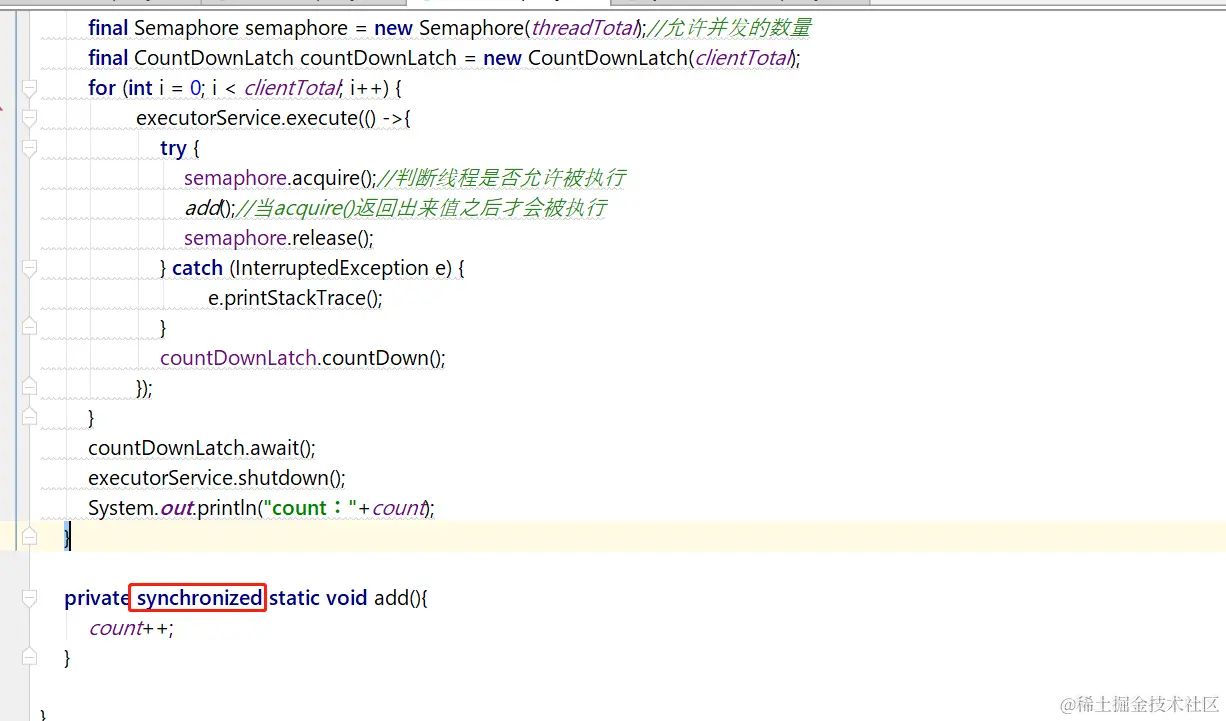
Task: Click semaphore.release() call
Action: pyautogui.click(x=279, y=238)
